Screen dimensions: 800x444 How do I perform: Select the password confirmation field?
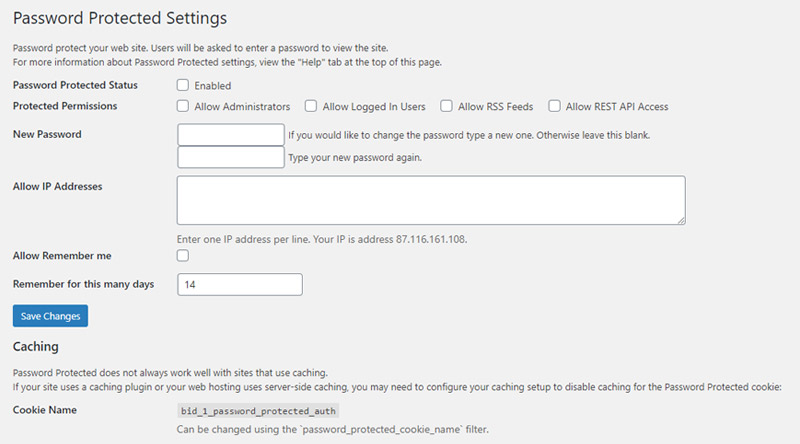(231, 157)
